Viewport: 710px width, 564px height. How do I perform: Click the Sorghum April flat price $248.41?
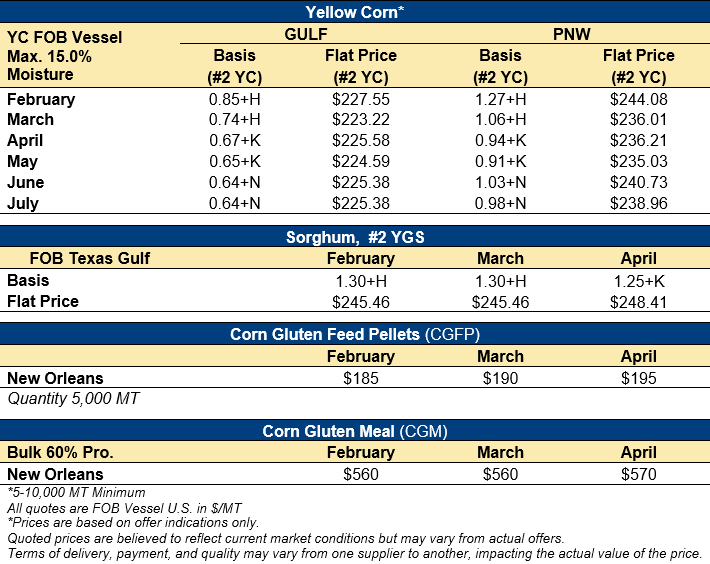tap(638, 301)
